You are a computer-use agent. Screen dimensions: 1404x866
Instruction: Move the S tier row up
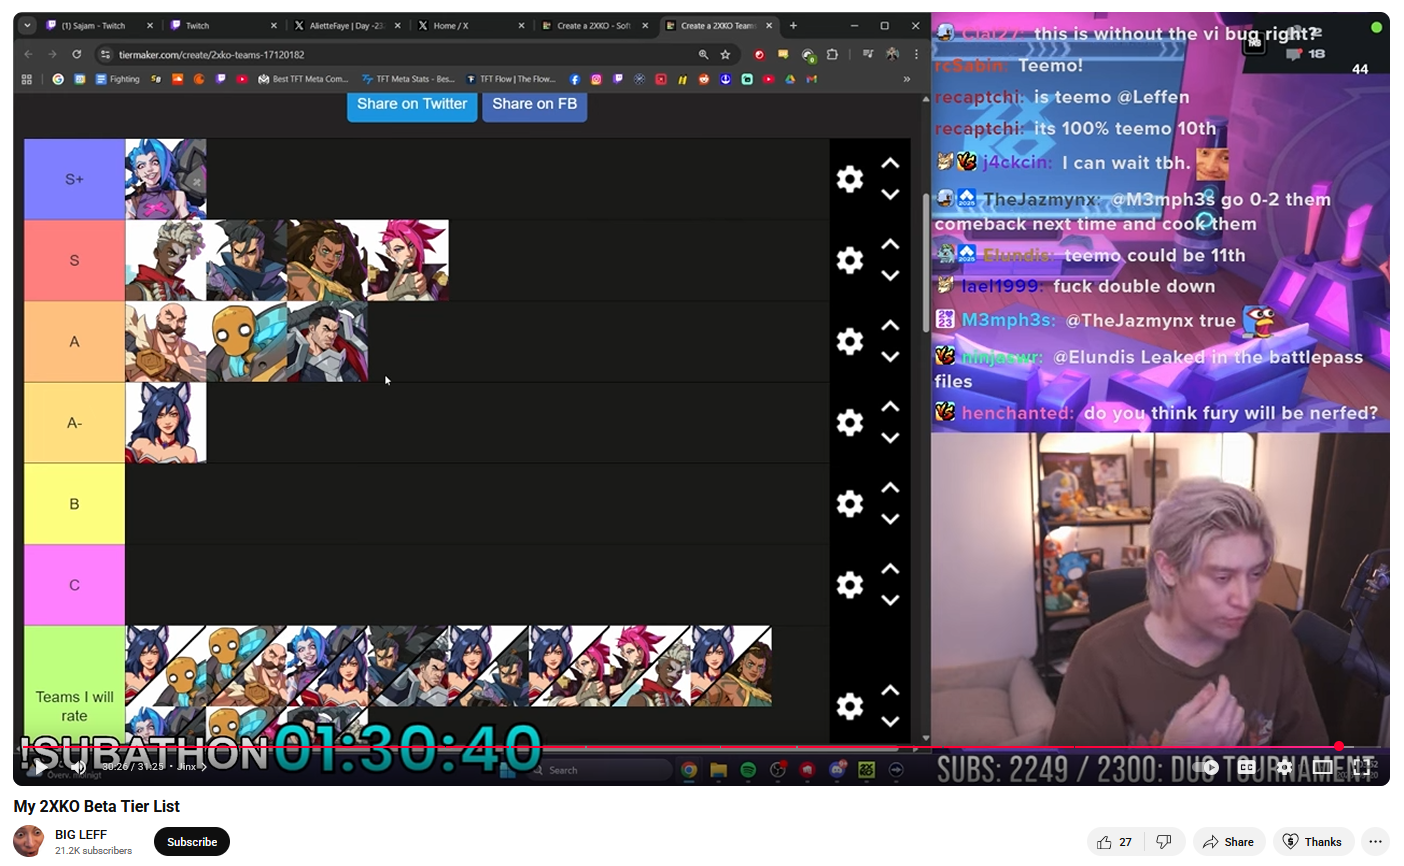coord(890,244)
